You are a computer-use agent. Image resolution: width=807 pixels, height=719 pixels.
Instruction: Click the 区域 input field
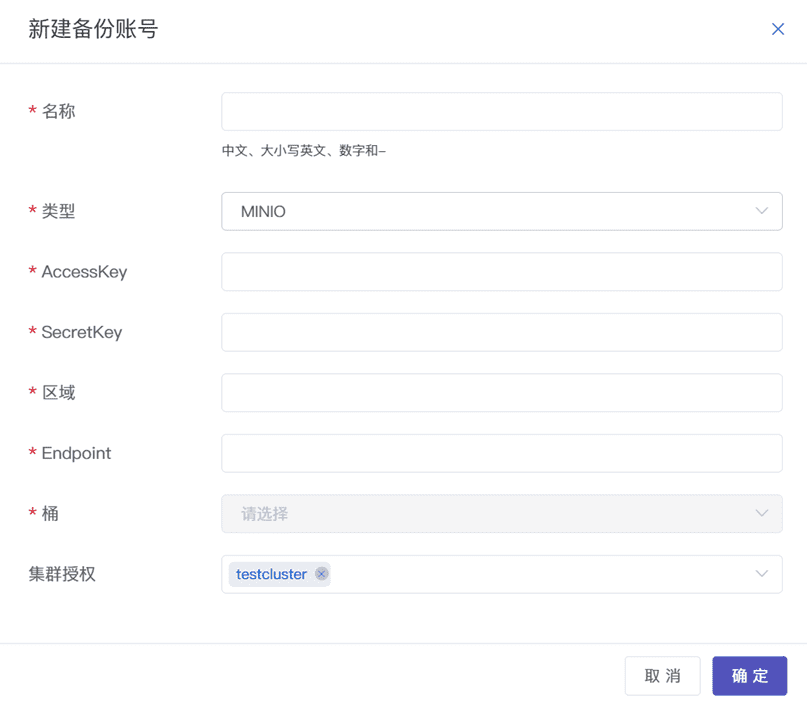502,393
